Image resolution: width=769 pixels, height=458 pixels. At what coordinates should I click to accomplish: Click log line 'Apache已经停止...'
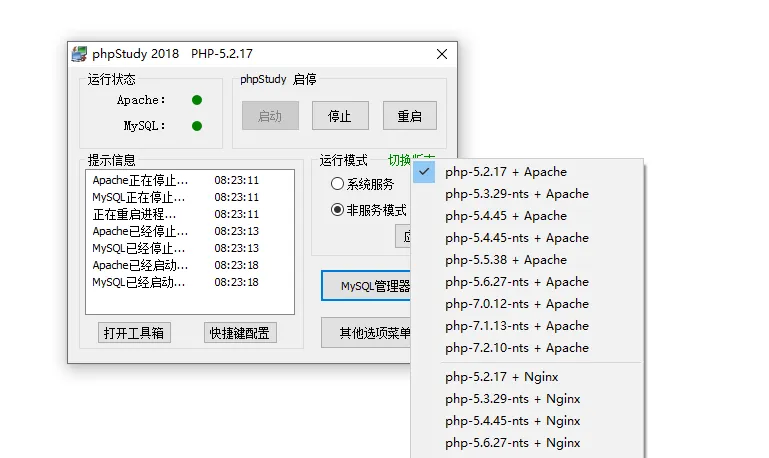tap(176, 231)
